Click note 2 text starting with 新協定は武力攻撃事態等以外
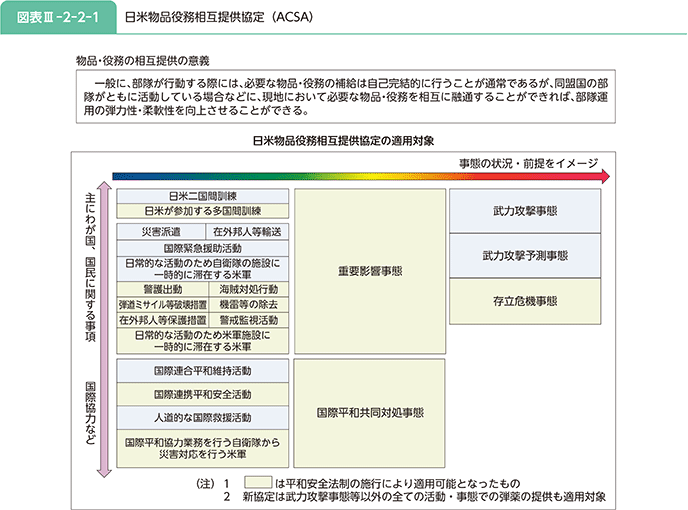Viewport: 688px width, 510px height. click(424, 497)
